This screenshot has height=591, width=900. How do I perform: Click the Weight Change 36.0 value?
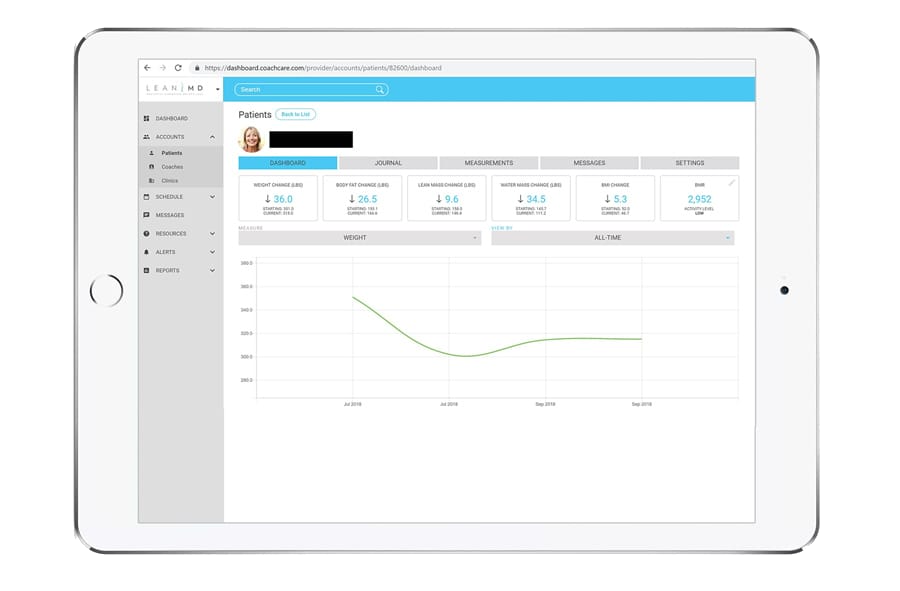[283, 199]
